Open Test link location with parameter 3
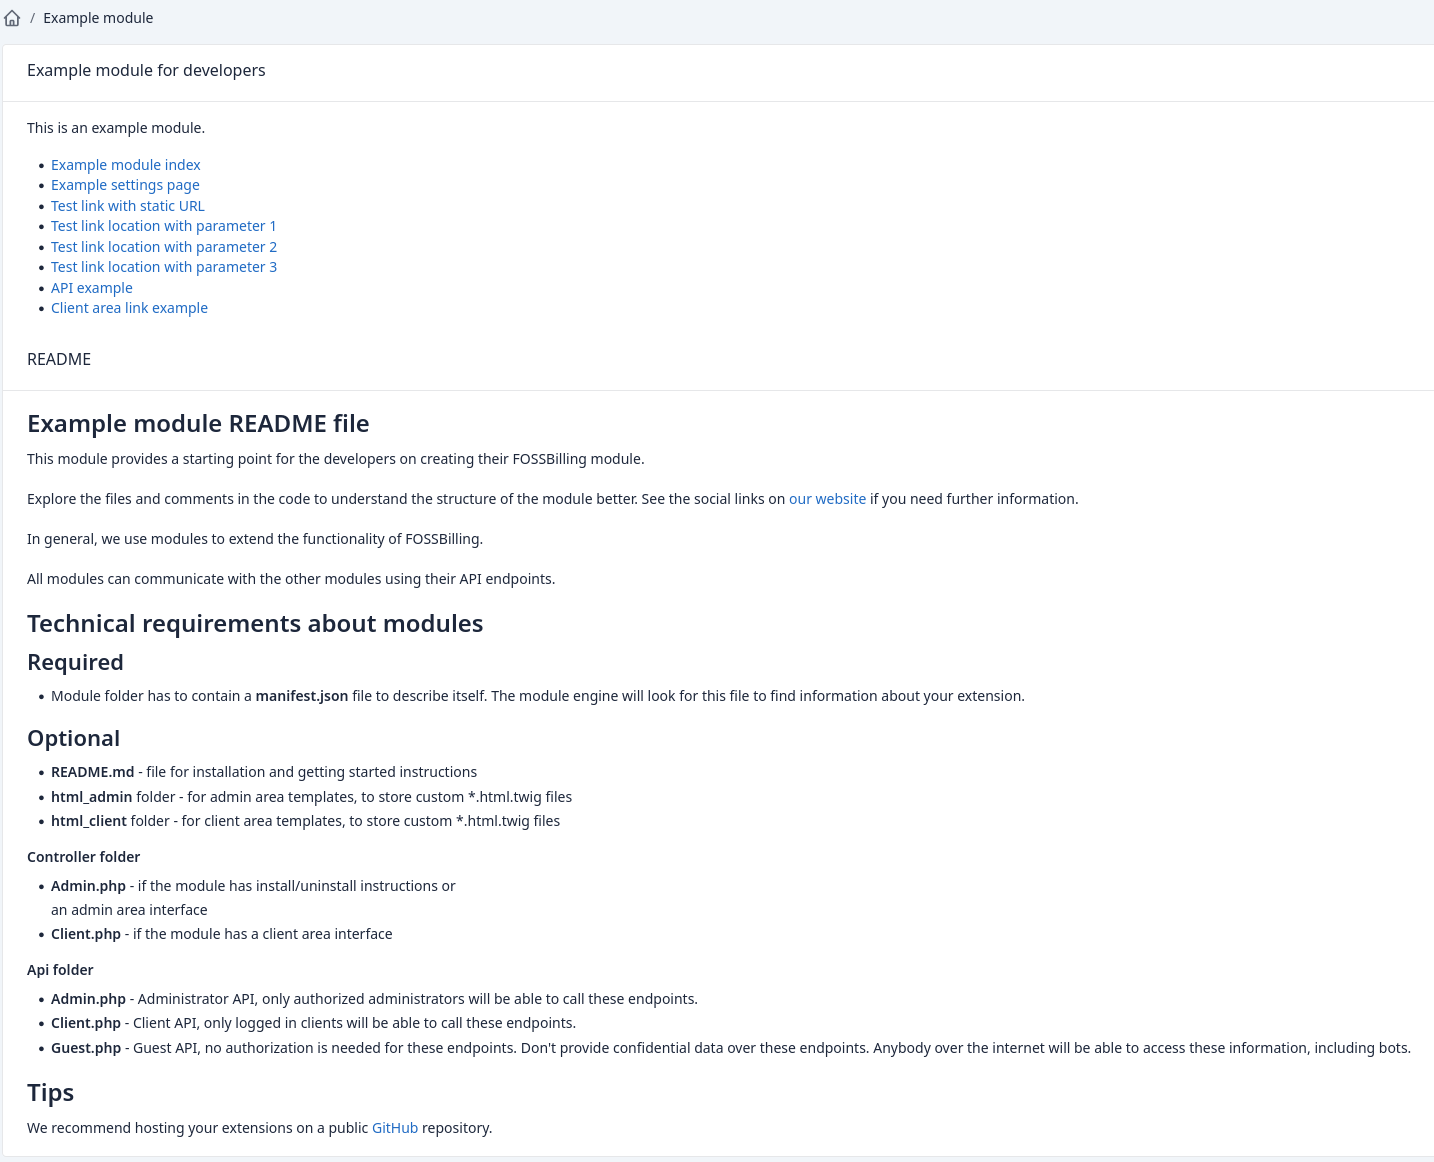 (163, 266)
